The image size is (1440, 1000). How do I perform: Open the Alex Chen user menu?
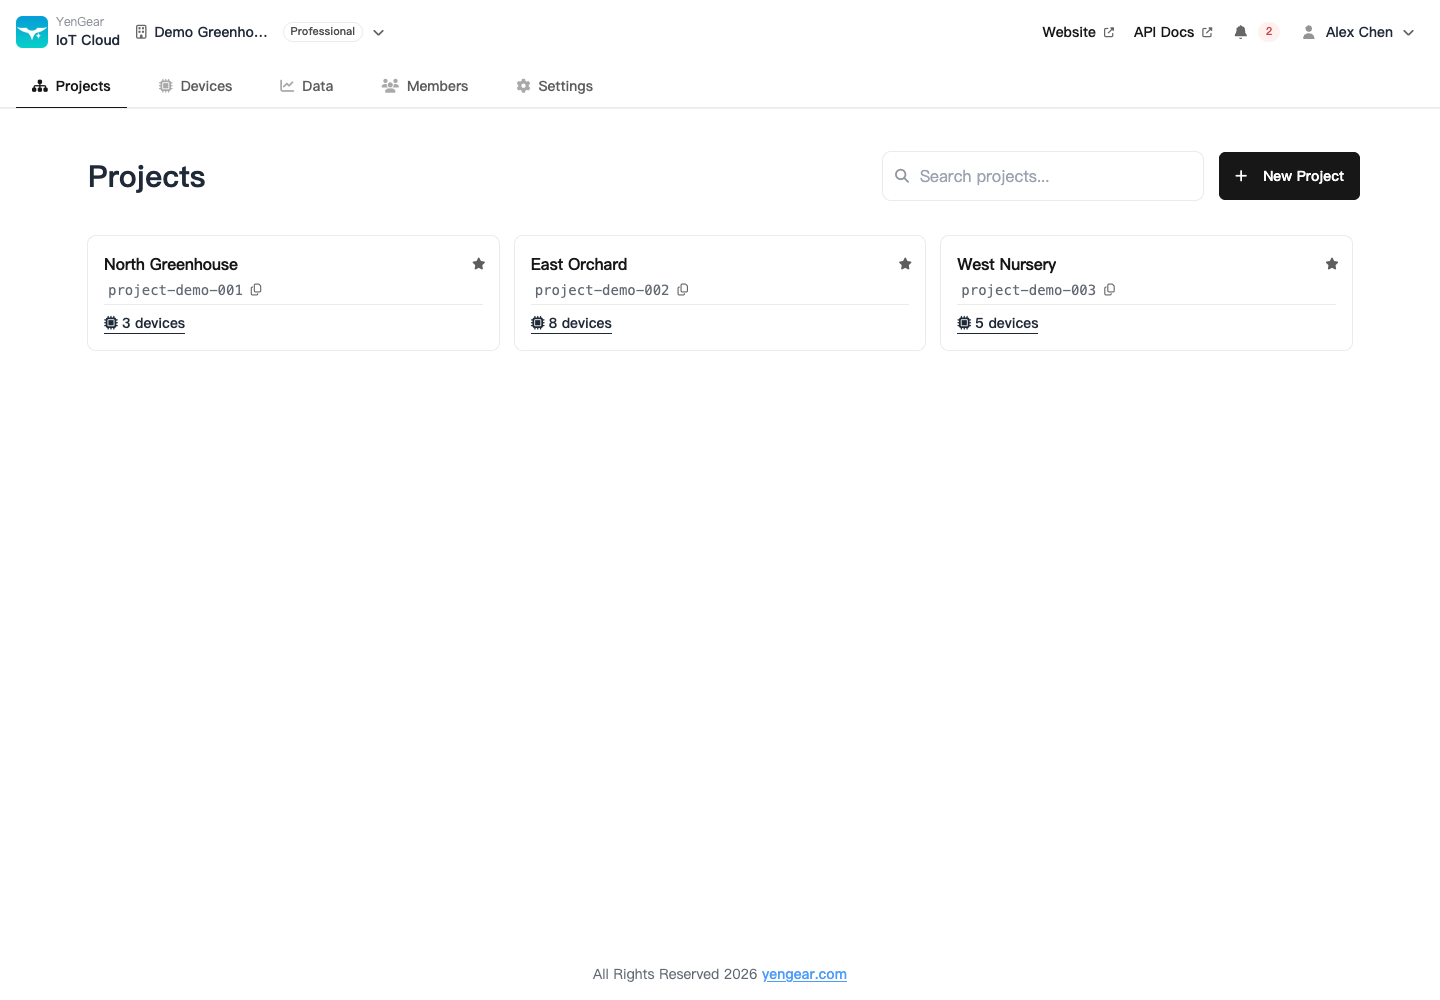coord(1358,32)
